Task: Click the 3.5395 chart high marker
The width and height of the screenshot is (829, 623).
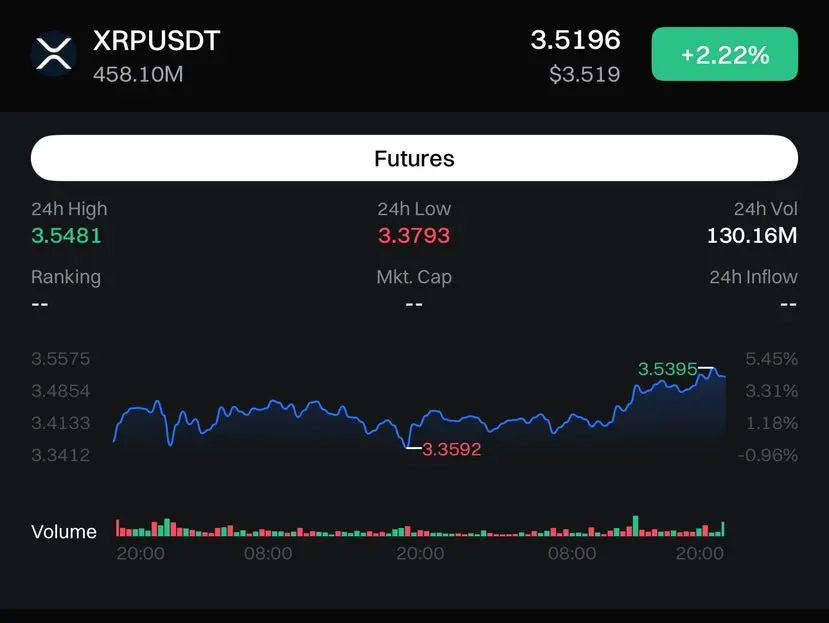Action: [667, 369]
